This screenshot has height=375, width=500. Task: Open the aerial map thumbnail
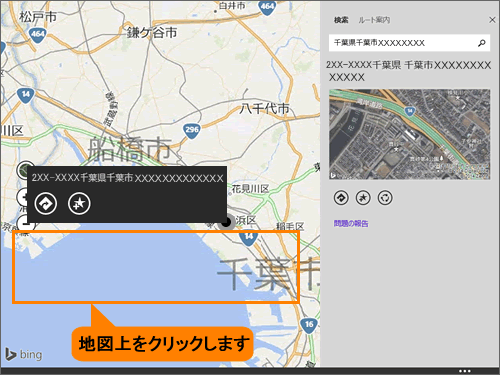[x=409, y=134]
